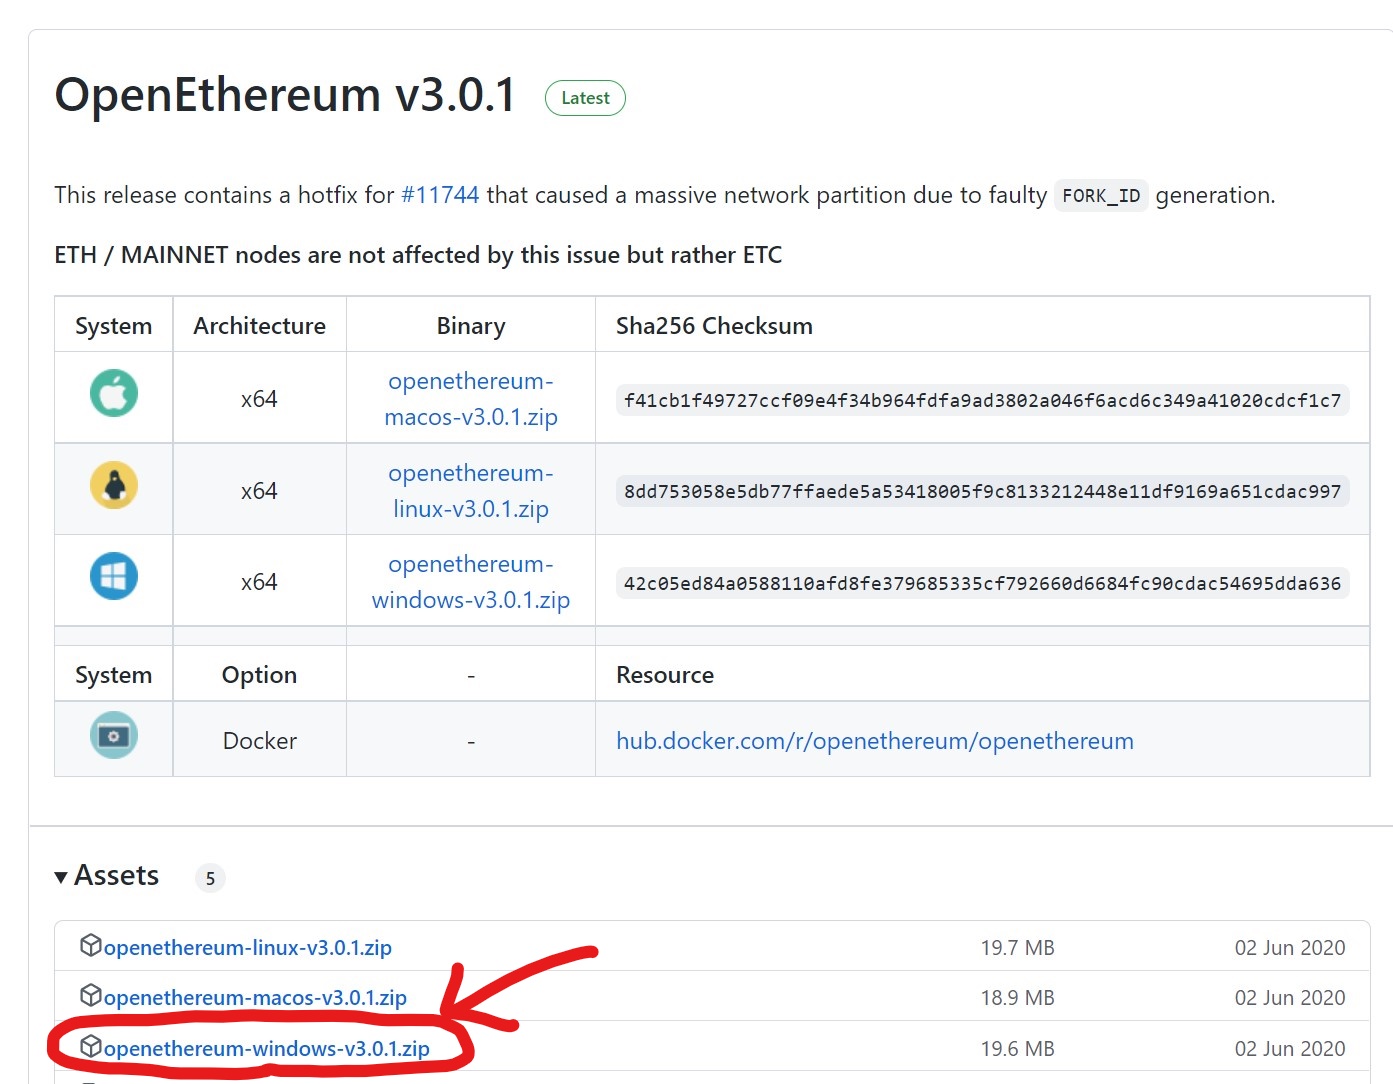Screen dimensions: 1393x1084
Task: Click the package icon beside openethereum-linux-v3.0.1.zip
Action: pos(91,945)
